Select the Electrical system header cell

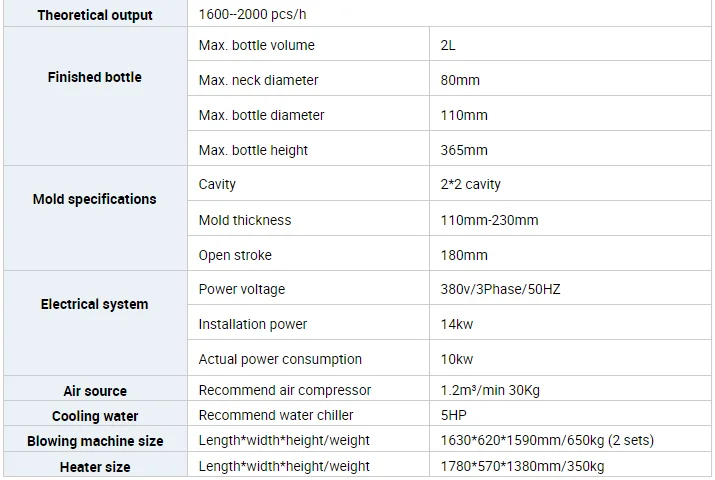pyautogui.click(x=95, y=304)
